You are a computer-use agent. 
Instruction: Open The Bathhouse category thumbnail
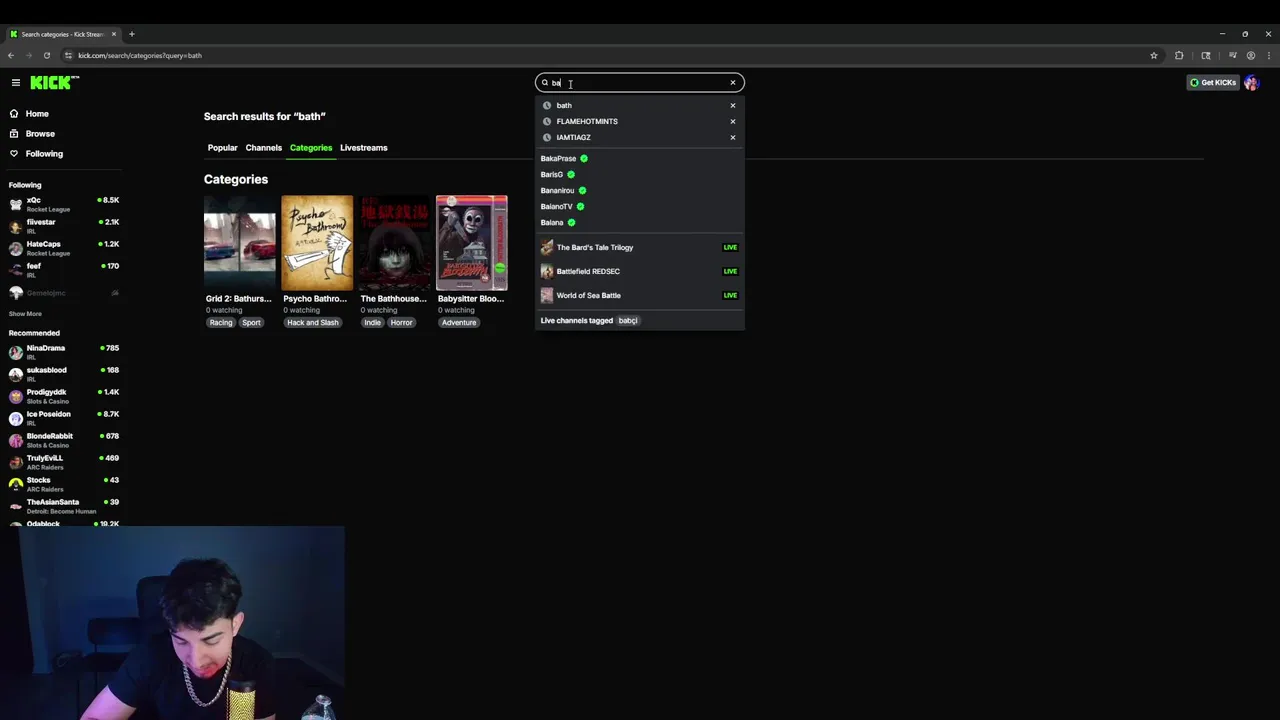pyautogui.click(x=394, y=243)
